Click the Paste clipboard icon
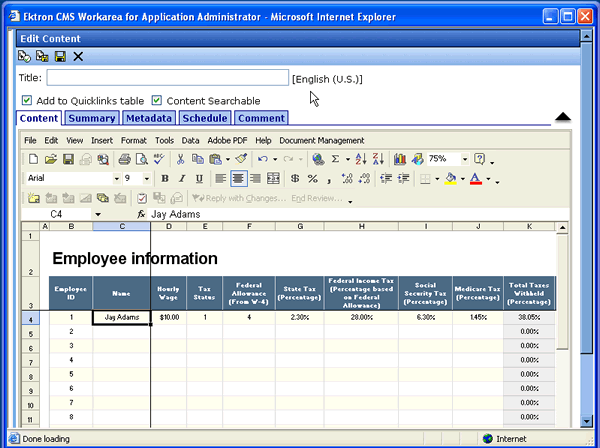The height and width of the screenshot is (448, 600). click(x=215, y=159)
